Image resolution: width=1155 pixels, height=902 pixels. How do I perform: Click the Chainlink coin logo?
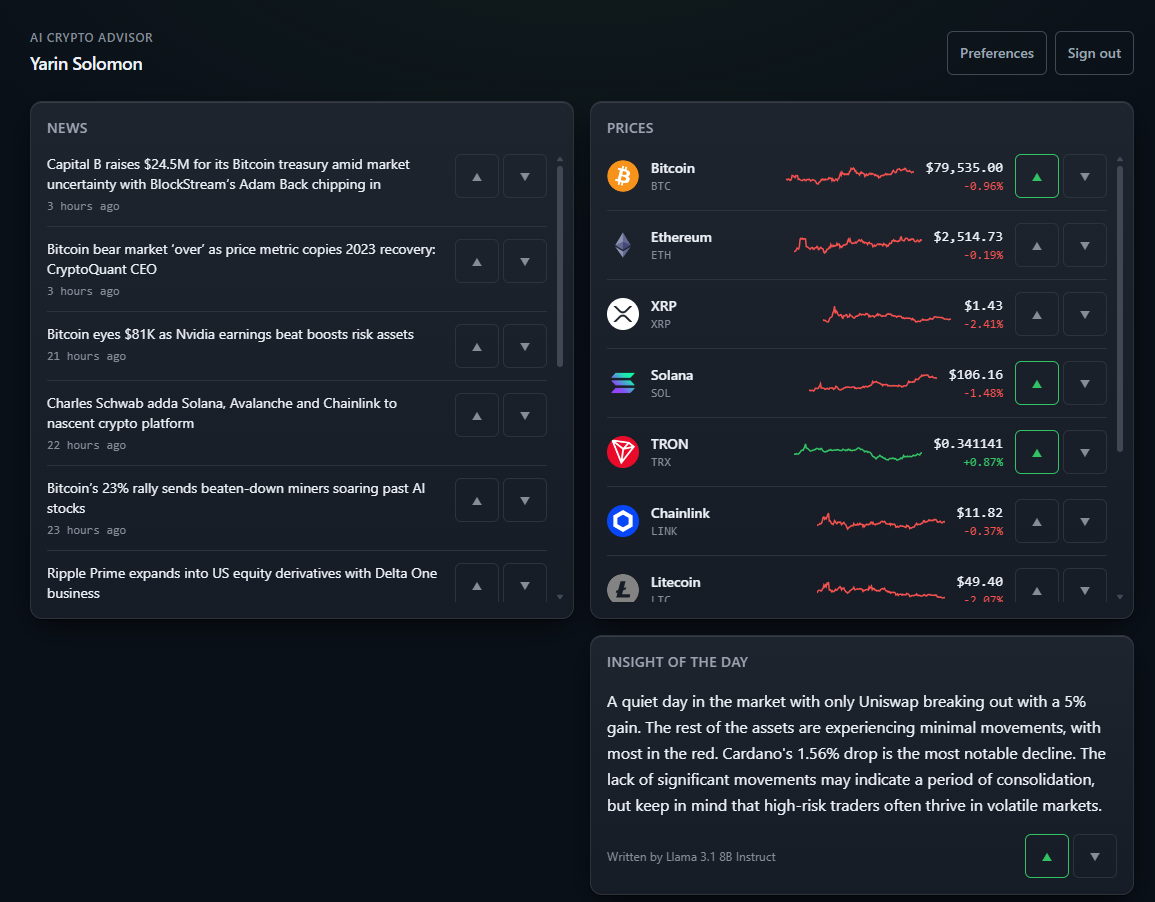[622, 521]
